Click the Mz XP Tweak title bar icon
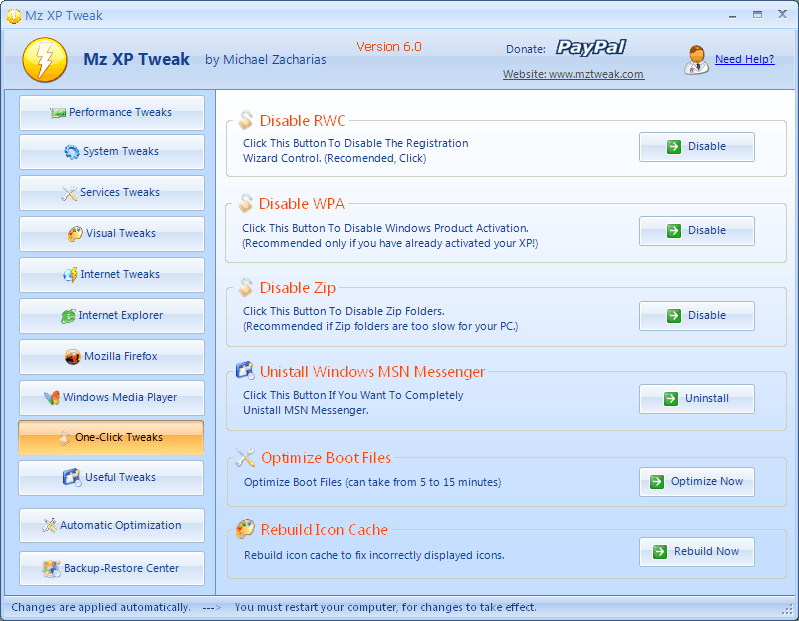 [14, 16]
